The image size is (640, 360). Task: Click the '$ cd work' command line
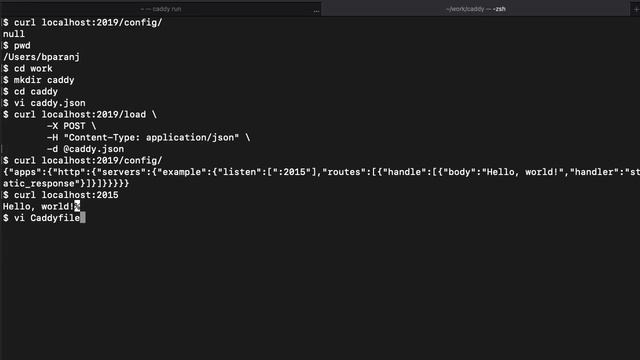tap(28, 68)
